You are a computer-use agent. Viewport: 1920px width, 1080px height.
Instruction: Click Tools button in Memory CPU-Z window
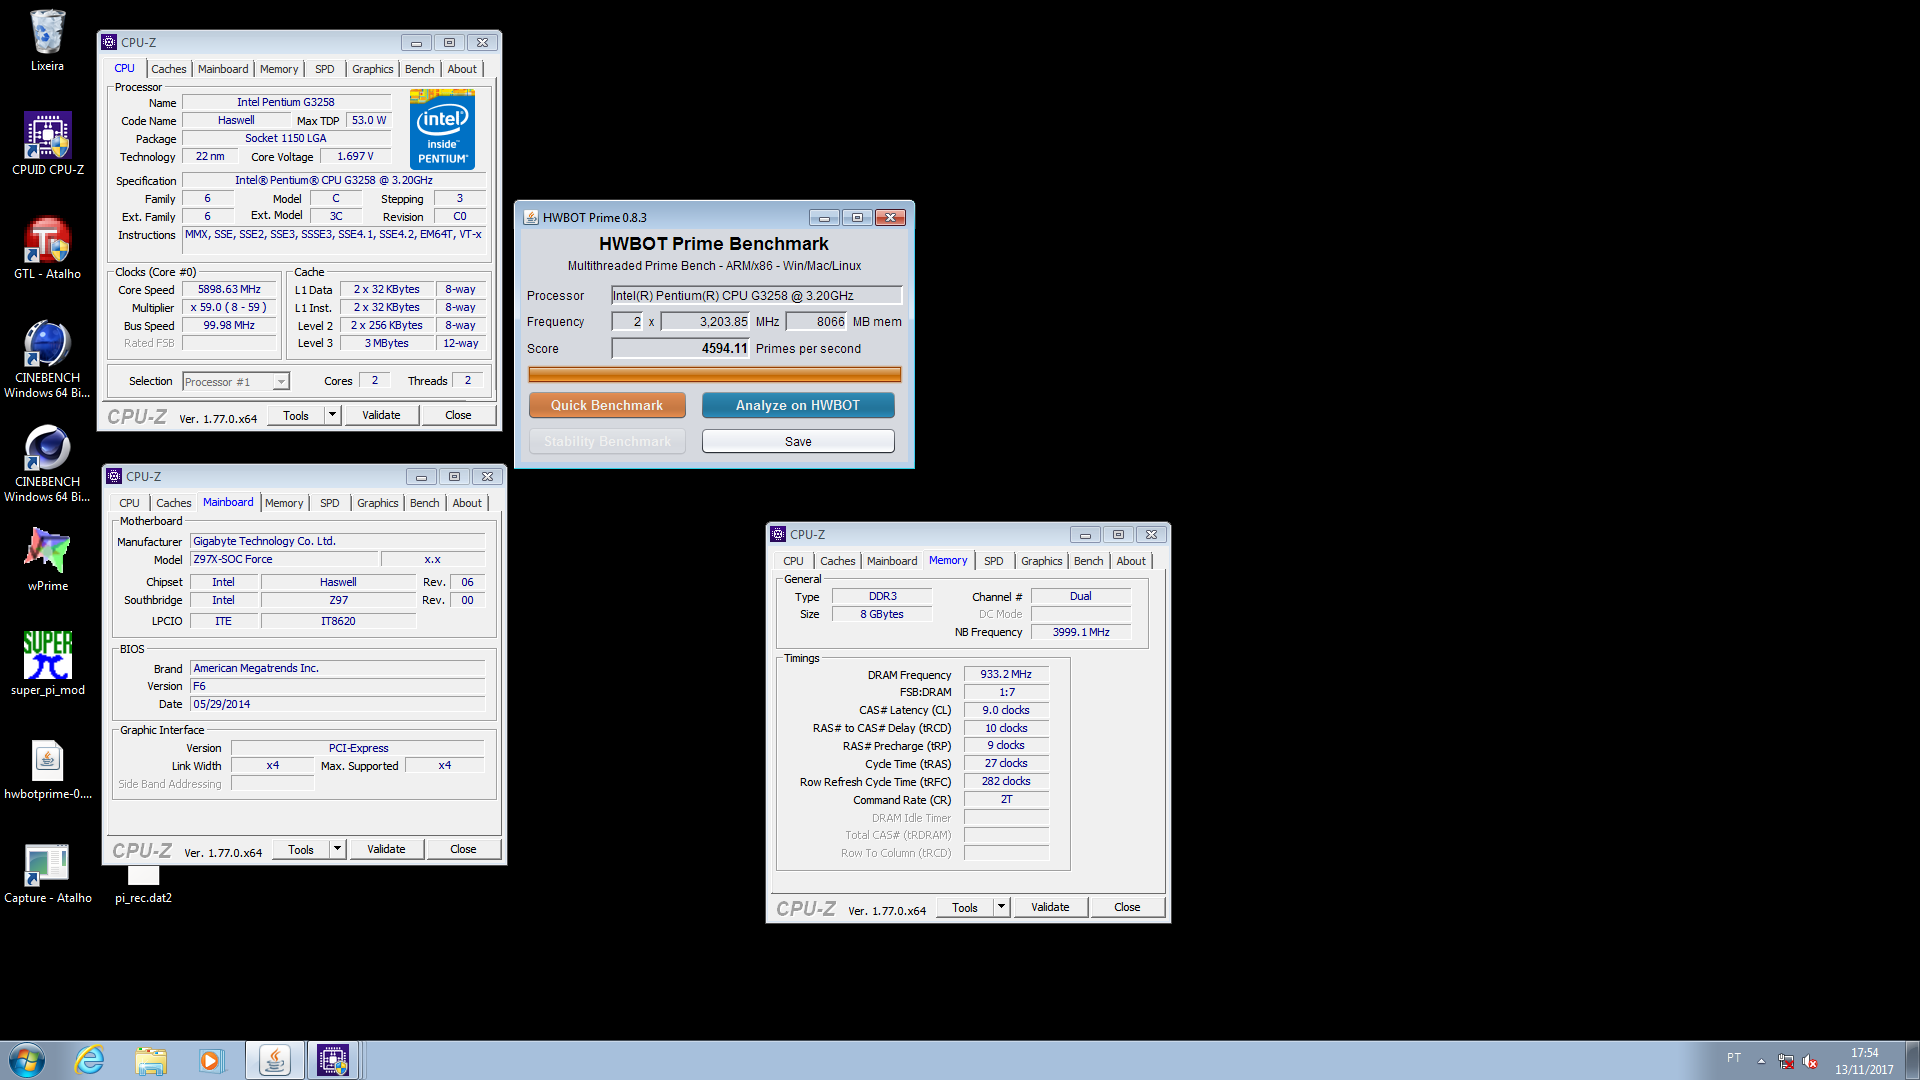(x=965, y=907)
